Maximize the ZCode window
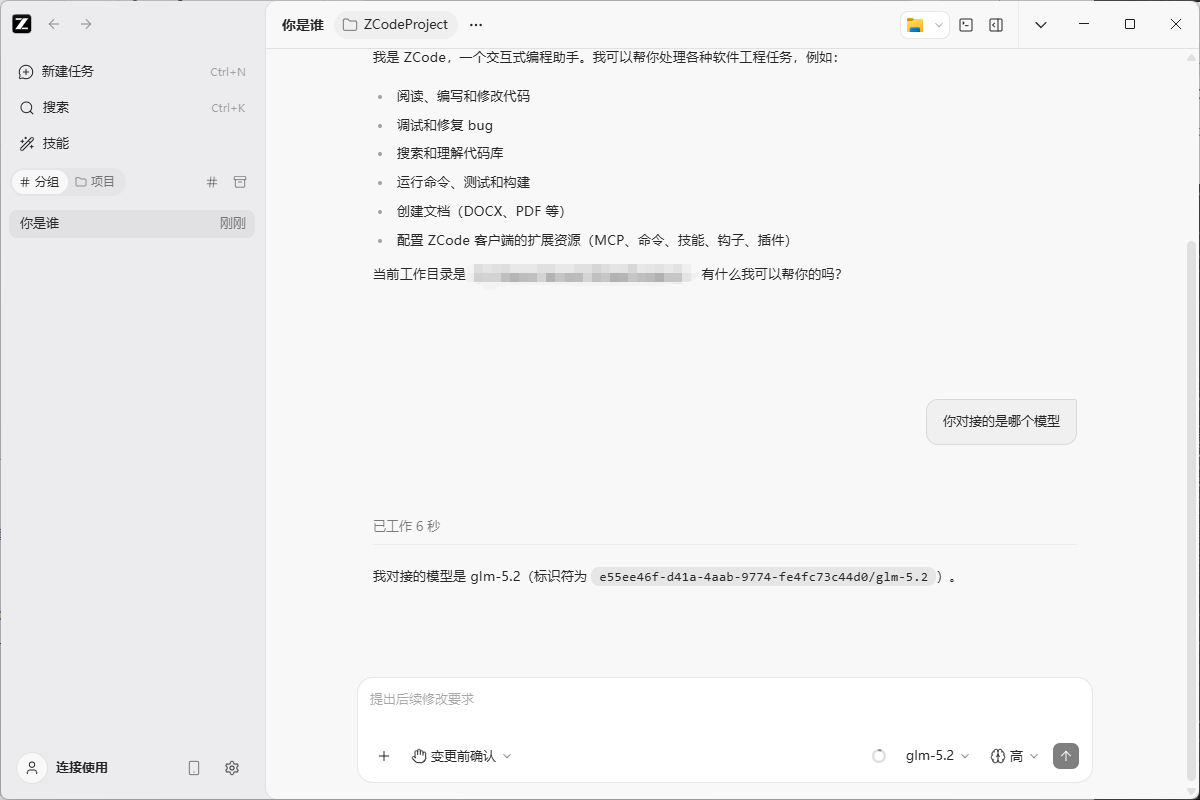 [x=1130, y=24]
